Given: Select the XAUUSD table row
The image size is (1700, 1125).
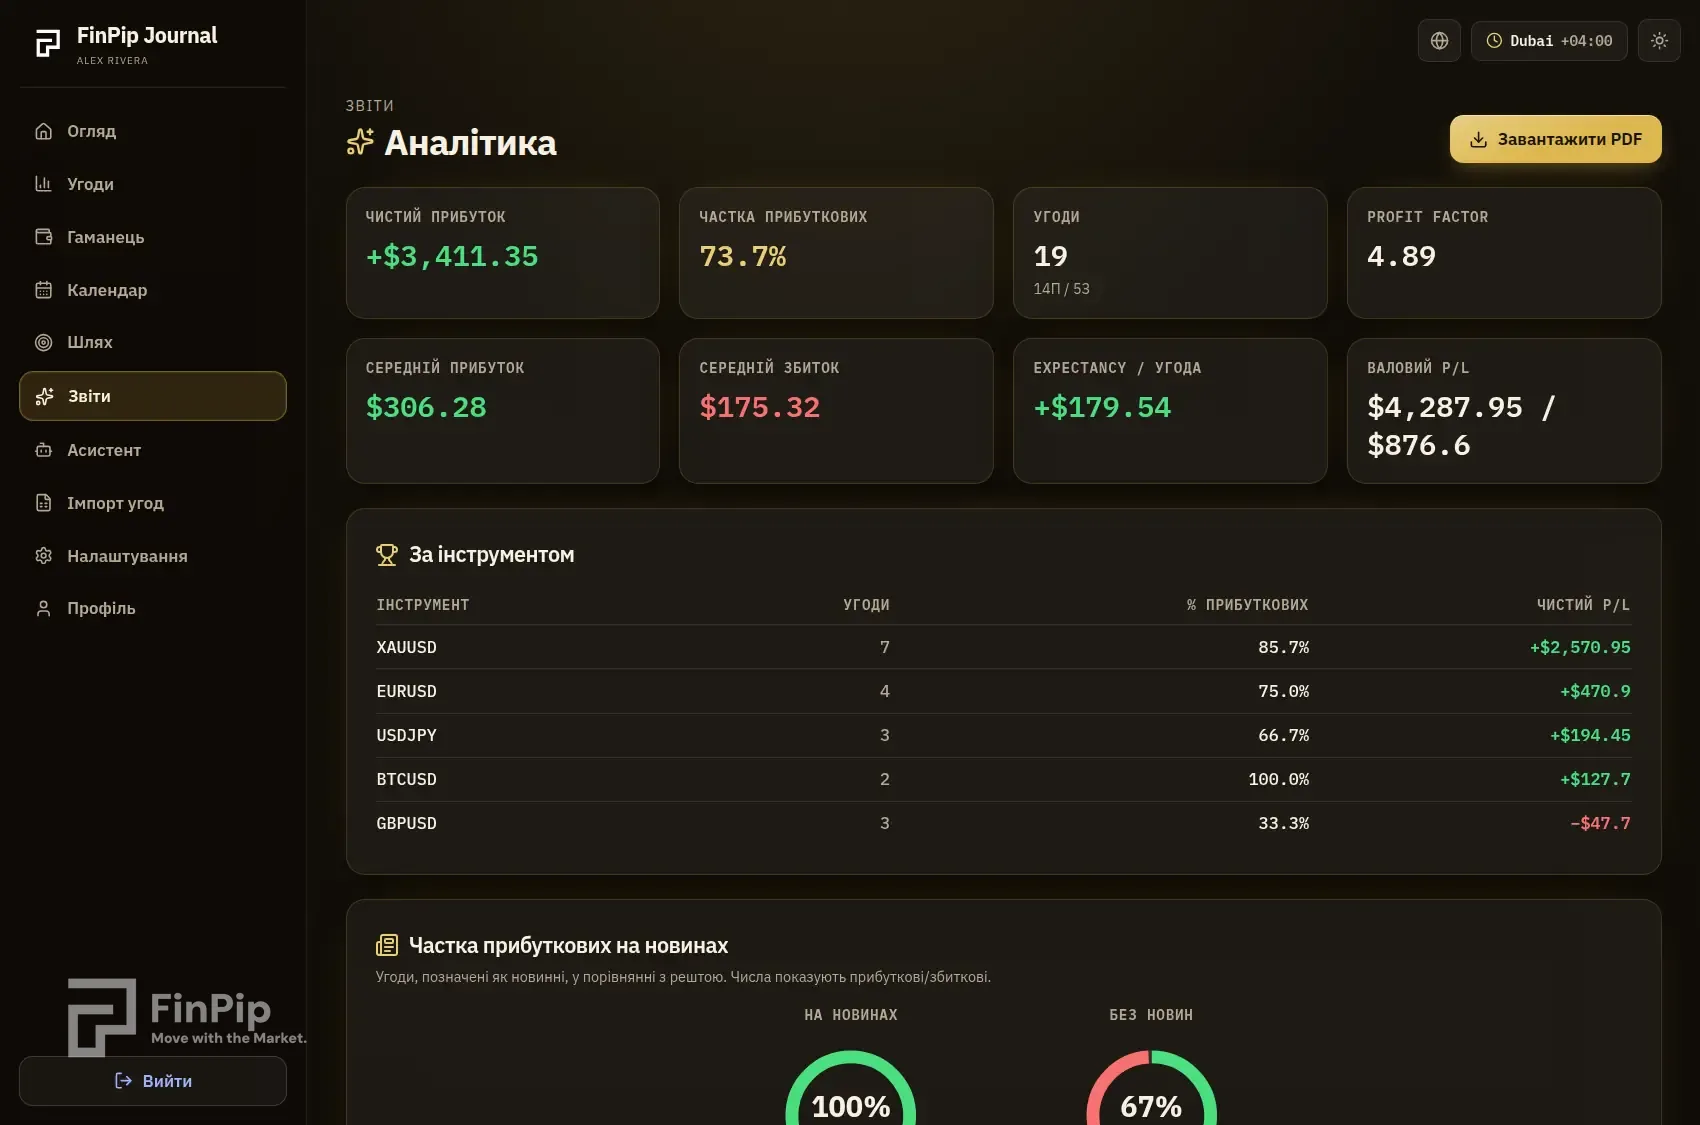Looking at the screenshot, I should [x=1003, y=647].
